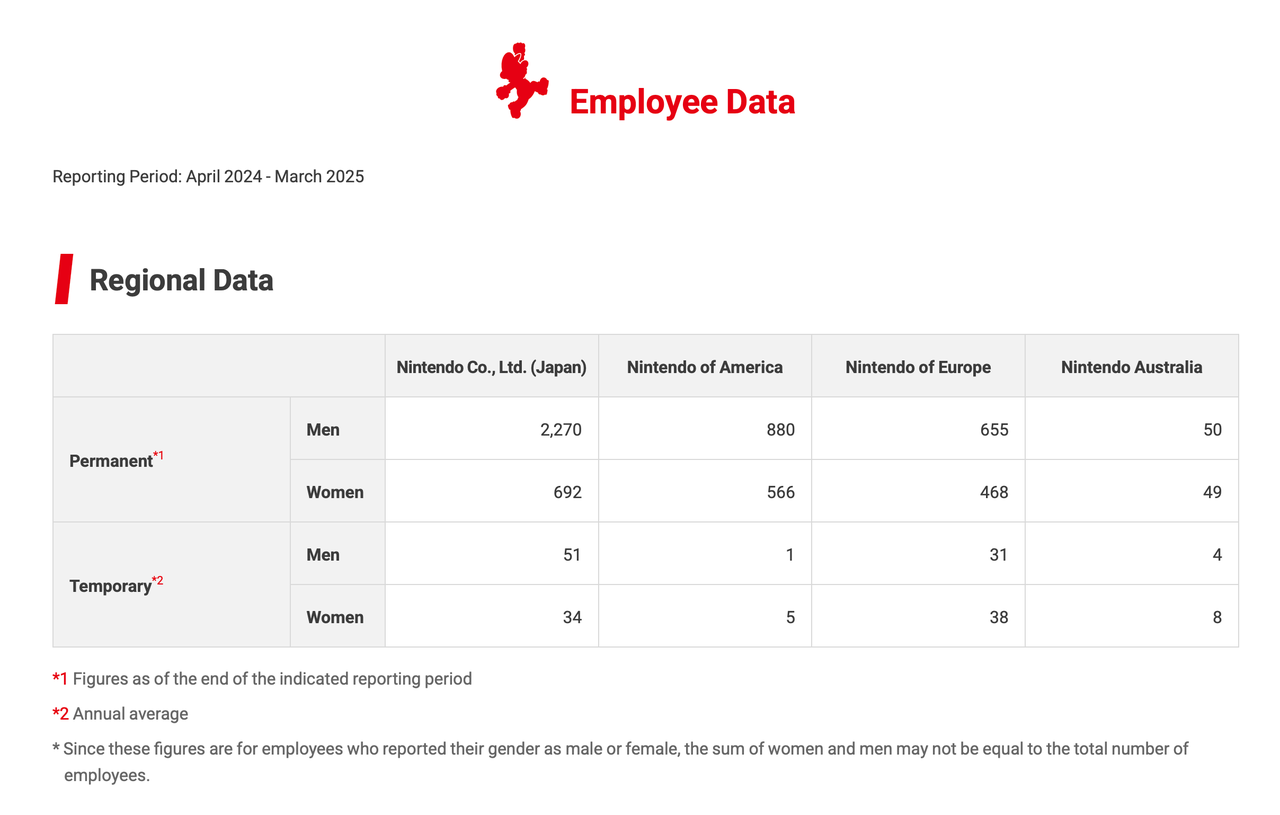The width and height of the screenshot is (1280, 815).
Task: Select the value 692 for Japan permanent women
Action: click(567, 492)
